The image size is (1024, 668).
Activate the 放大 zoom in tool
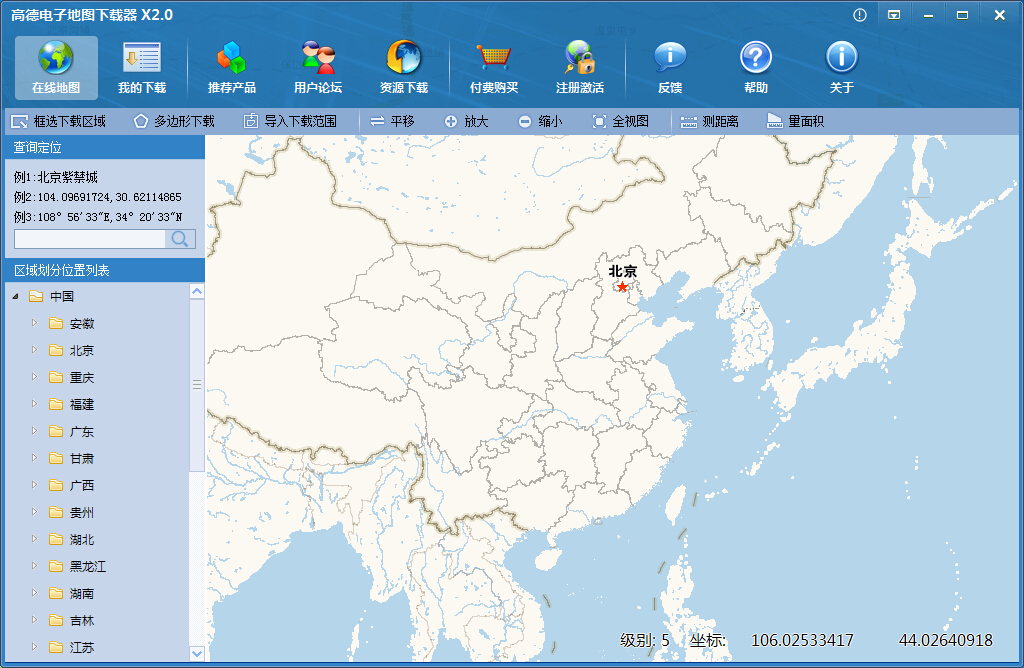[466, 121]
